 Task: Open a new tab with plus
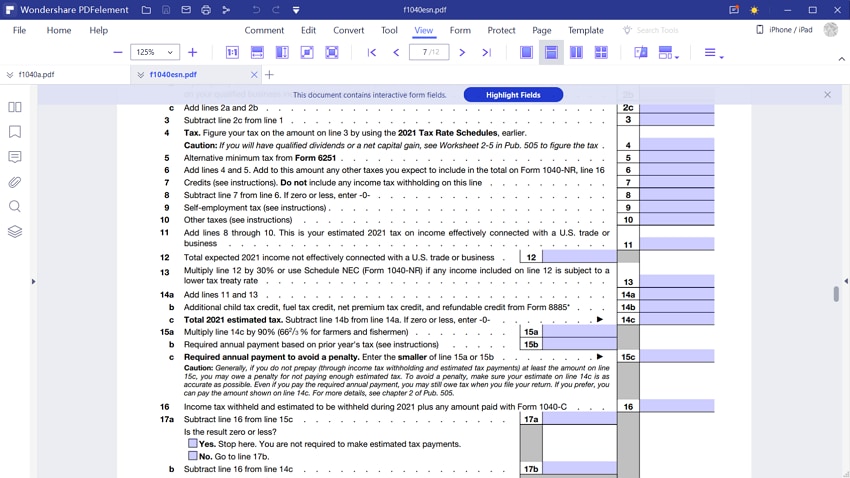tap(269, 75)
